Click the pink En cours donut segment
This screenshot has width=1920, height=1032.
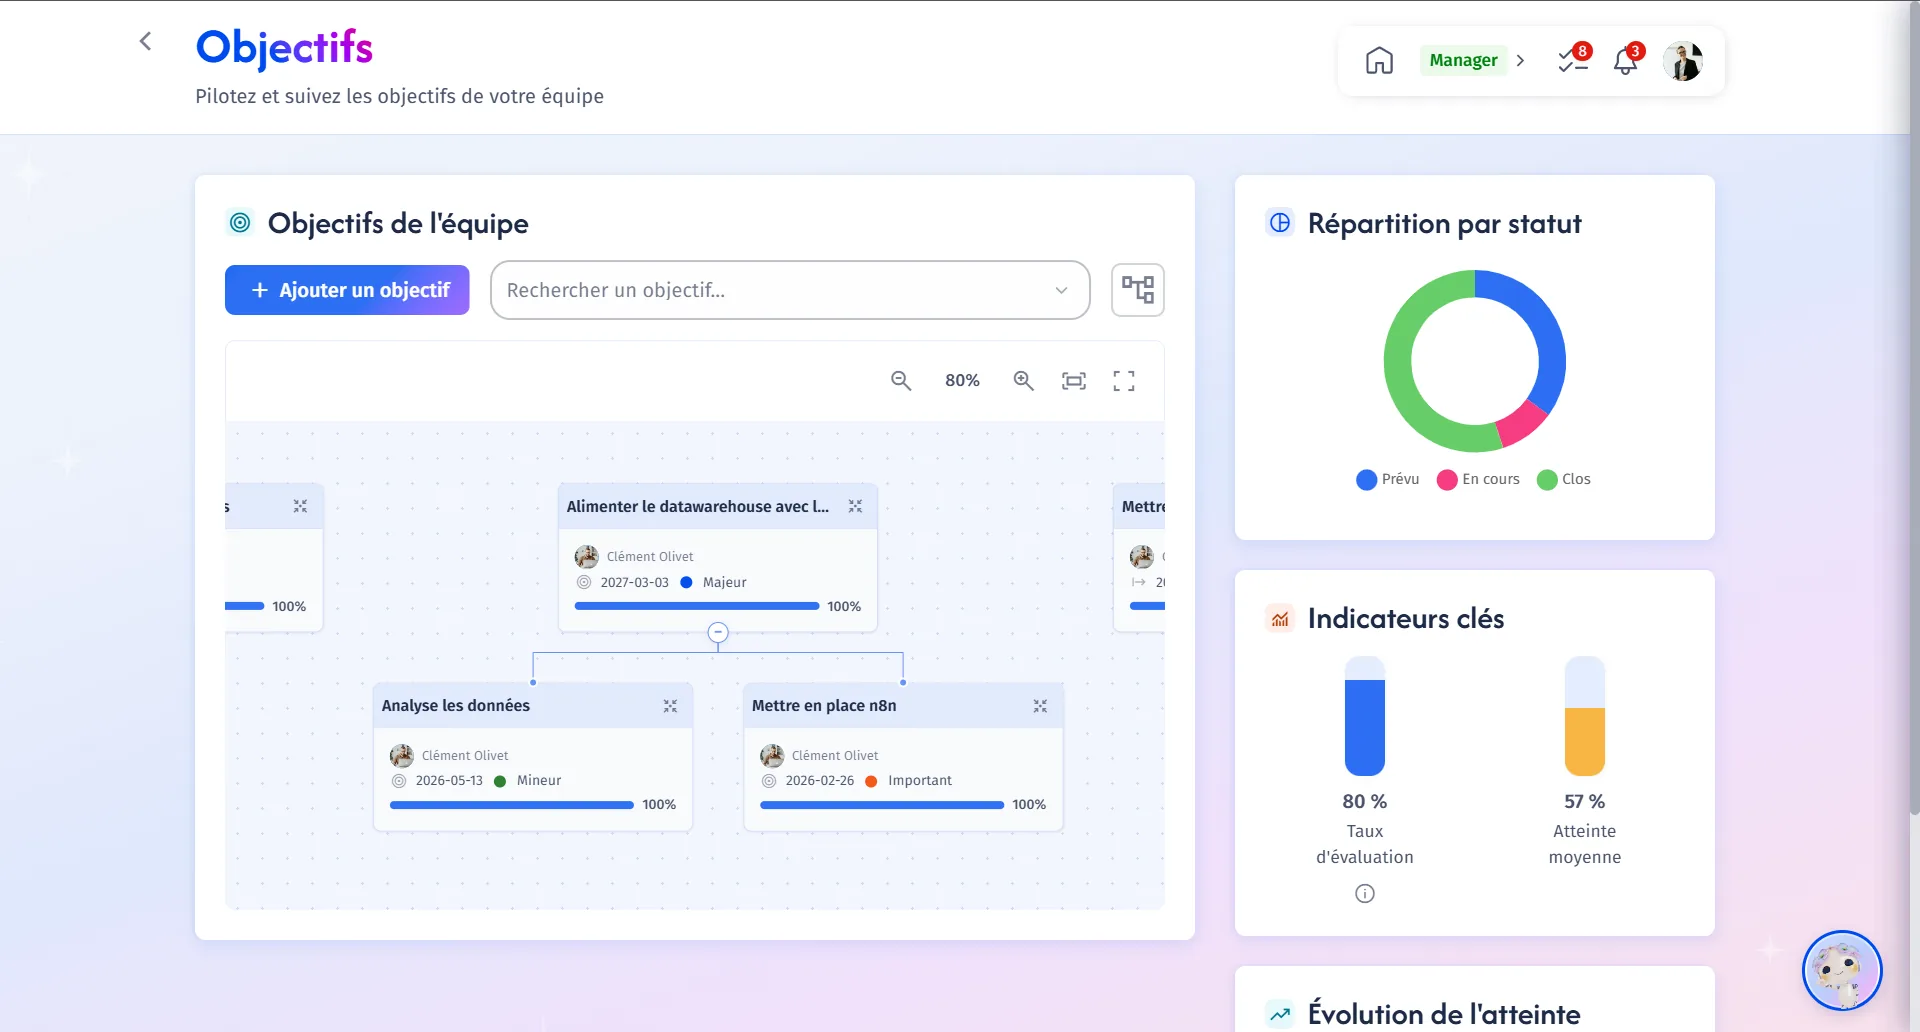coord(1521,425)
